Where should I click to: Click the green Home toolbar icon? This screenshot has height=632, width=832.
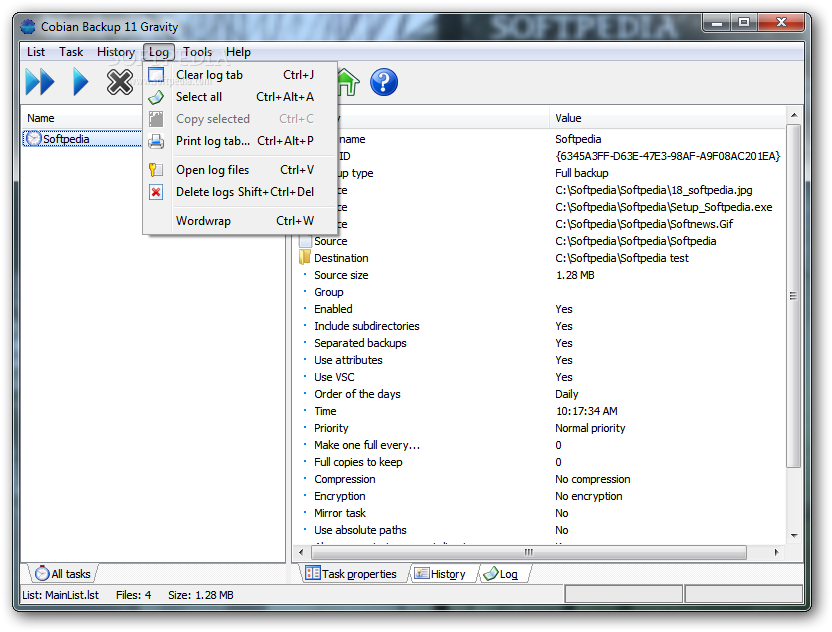pos(348,82)
